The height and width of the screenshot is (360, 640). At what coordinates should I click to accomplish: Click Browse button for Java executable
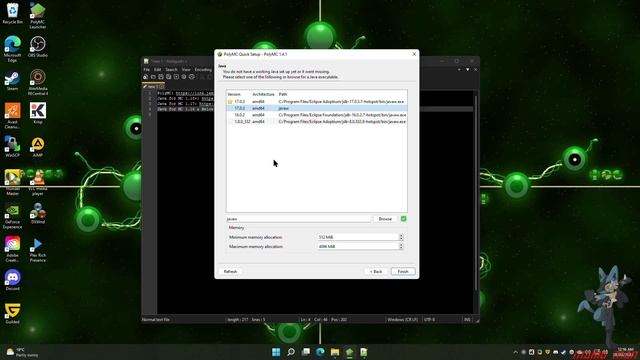(385, 219)
